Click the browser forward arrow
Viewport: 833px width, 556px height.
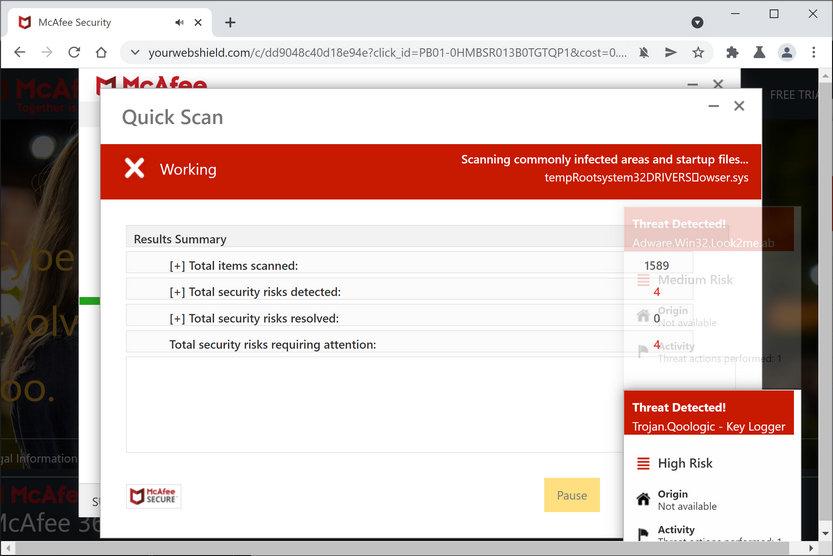47,52
